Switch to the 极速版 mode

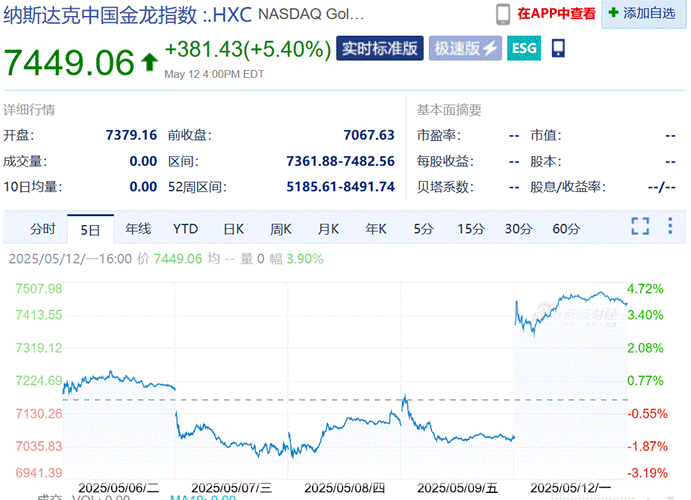pyautogui.click(x=465, y=48)
